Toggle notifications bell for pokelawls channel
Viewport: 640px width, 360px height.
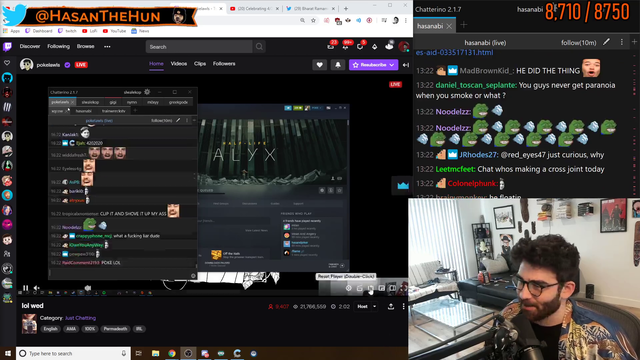coord(338,64)
